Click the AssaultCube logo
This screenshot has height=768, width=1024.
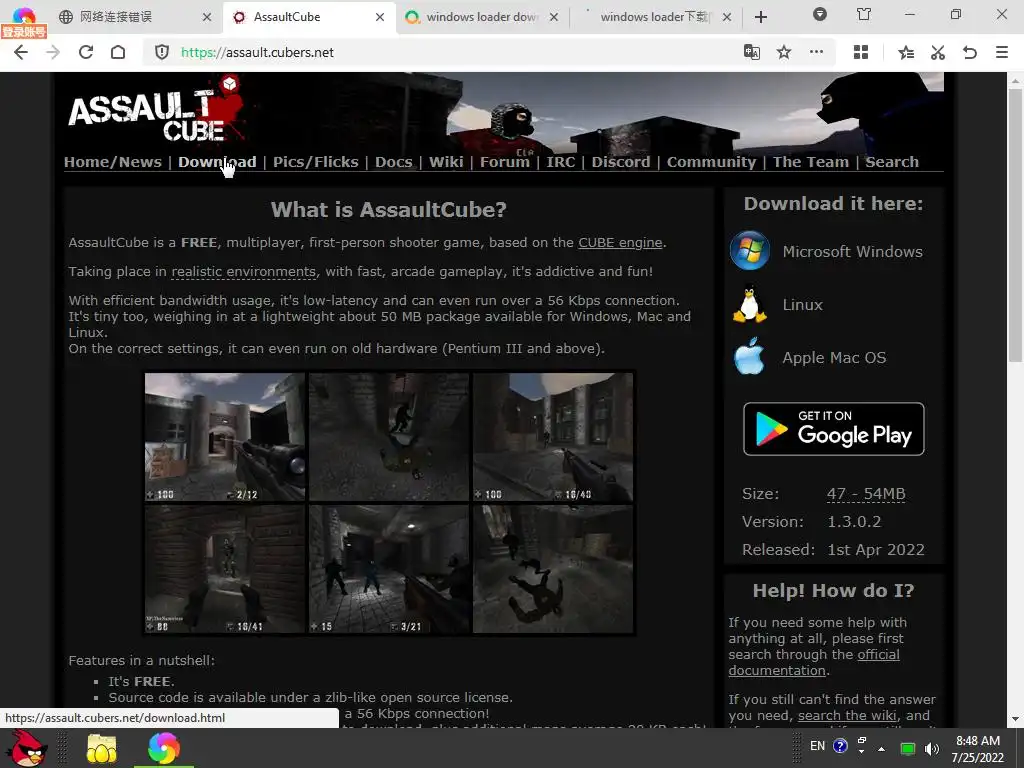click(157, 110)
